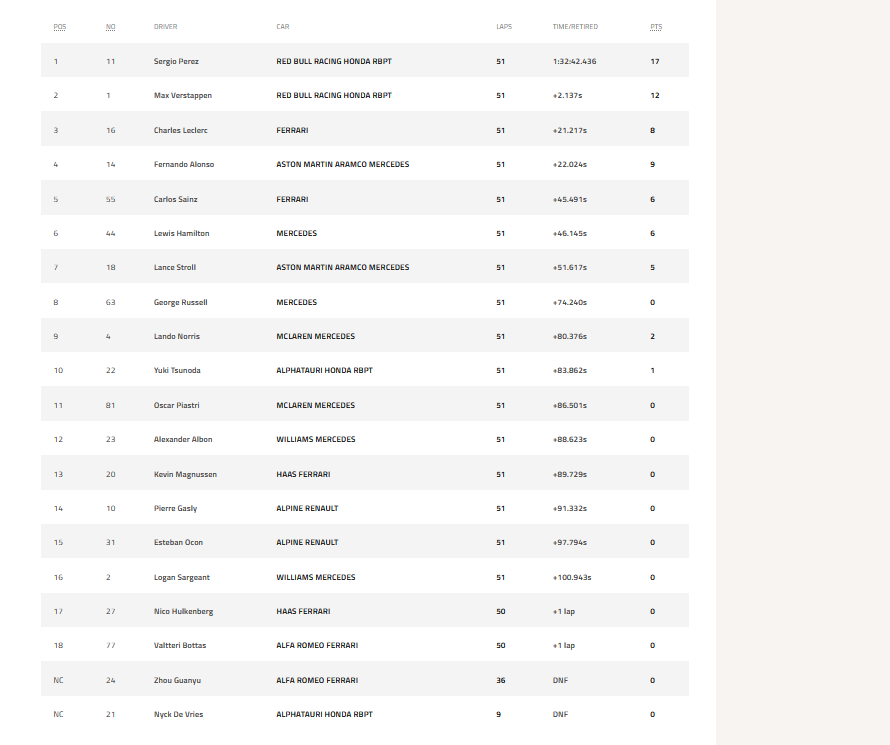890x745 pixels.
Task: Click the Oscar Piastri driver name
Action: (x=177, y=405)
